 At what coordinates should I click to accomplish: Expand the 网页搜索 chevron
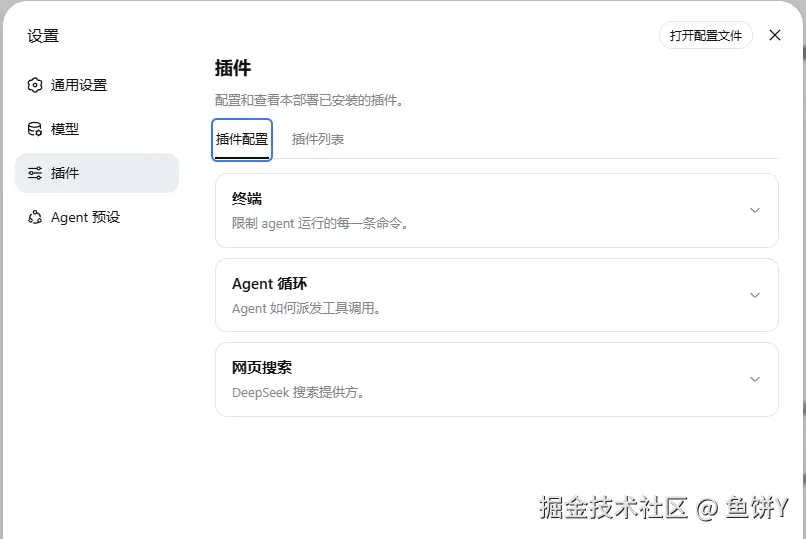point(755,379)
